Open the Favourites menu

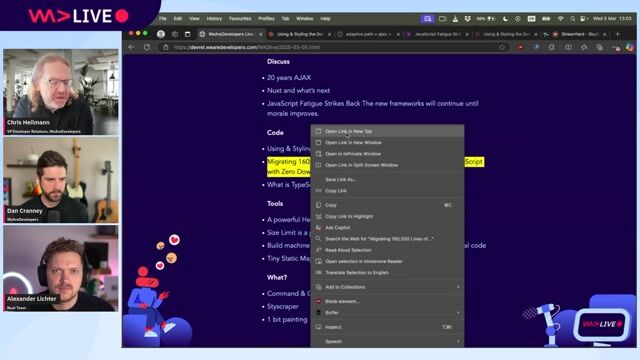[x=240, y=19]
